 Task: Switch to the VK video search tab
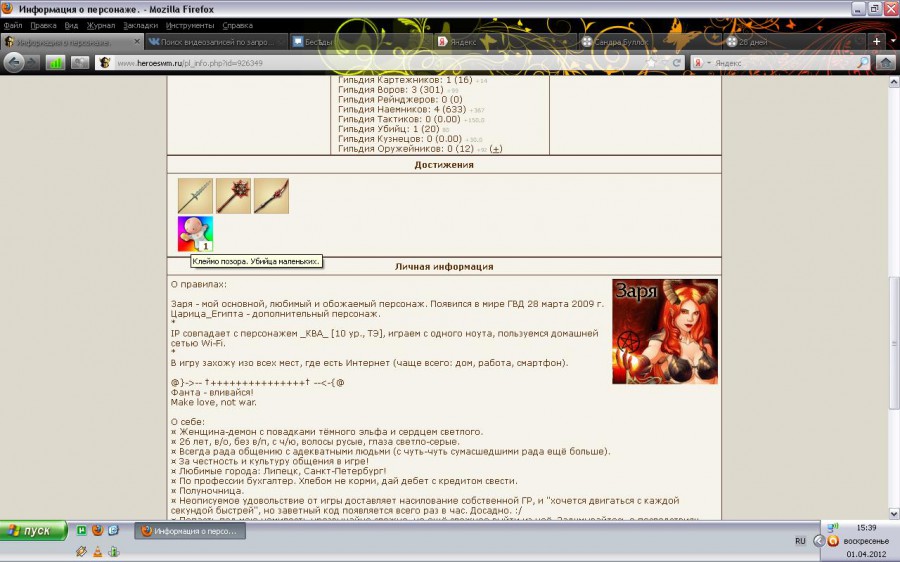click(x=210, y=41)
